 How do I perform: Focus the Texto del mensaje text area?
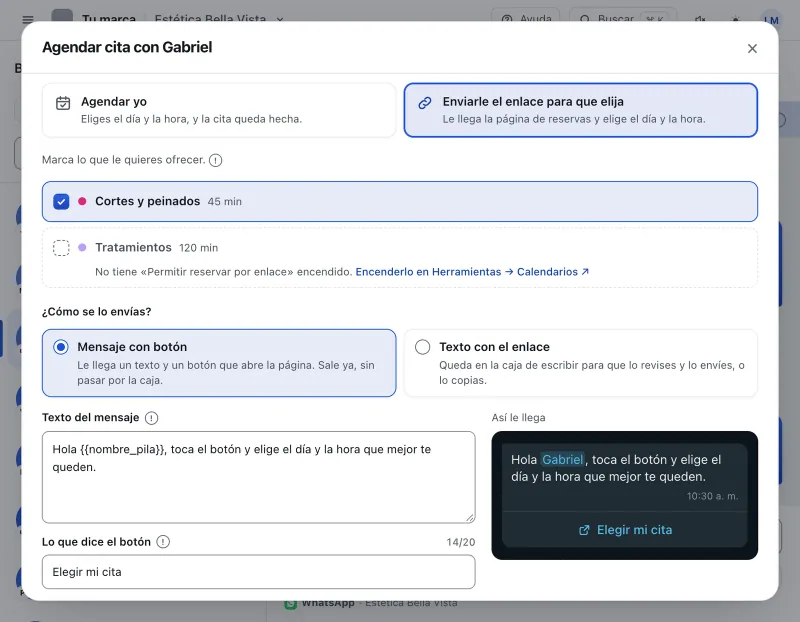(x=259, y=477)
